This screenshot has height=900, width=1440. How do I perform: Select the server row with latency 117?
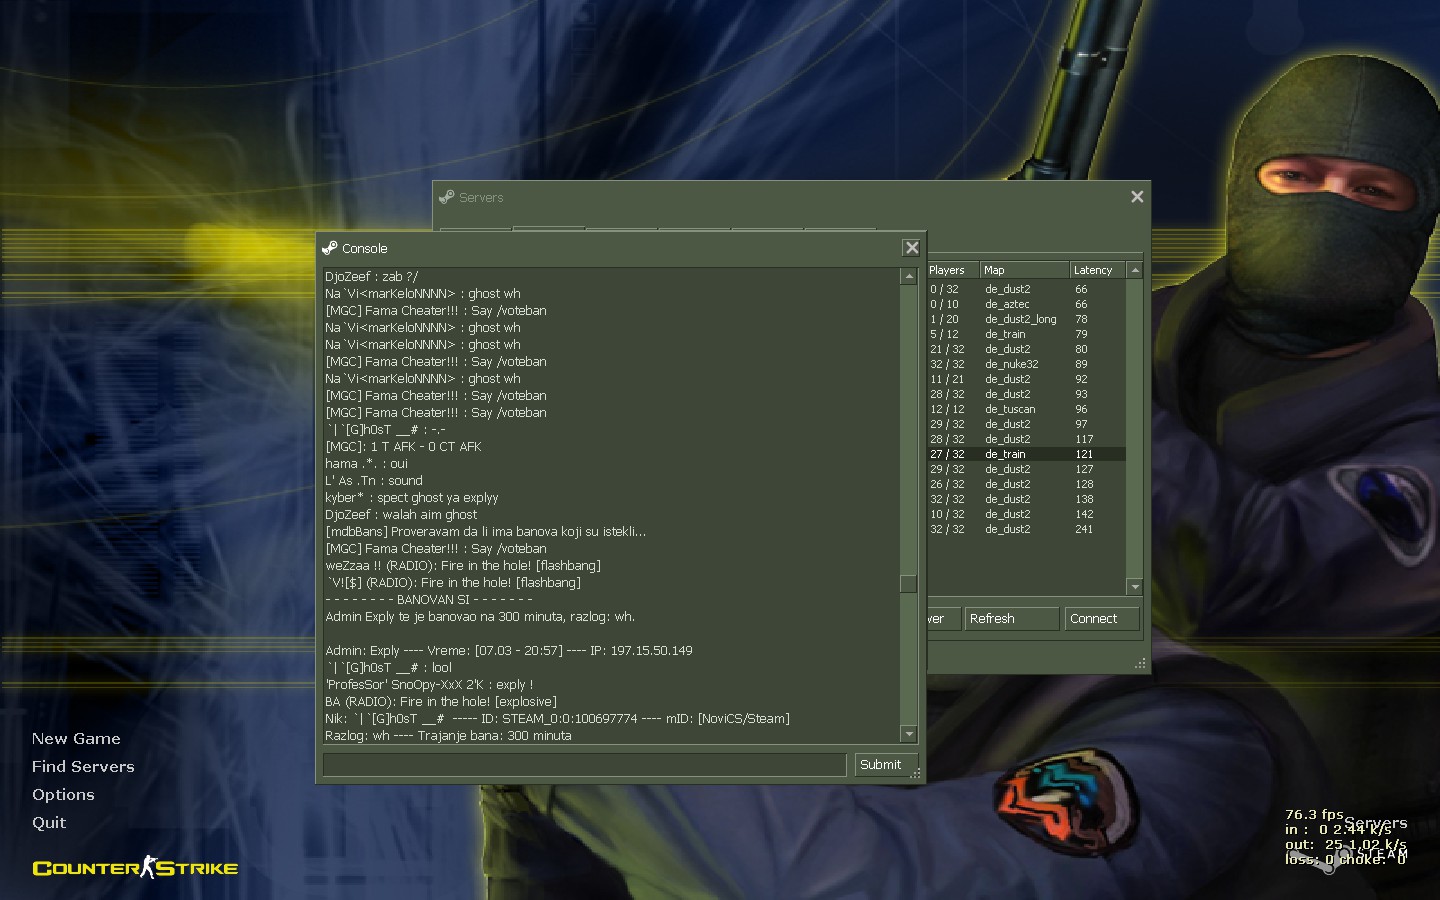(1026, 439)
